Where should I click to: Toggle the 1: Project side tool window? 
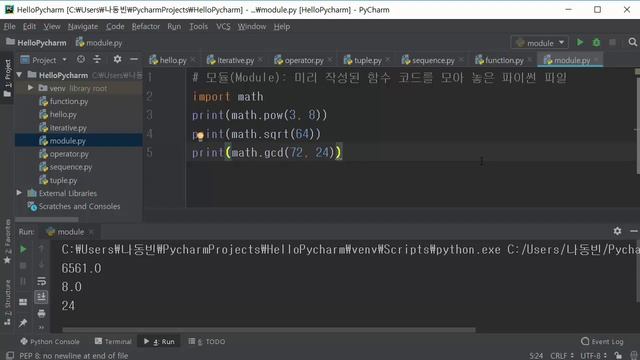pos(7,78)
